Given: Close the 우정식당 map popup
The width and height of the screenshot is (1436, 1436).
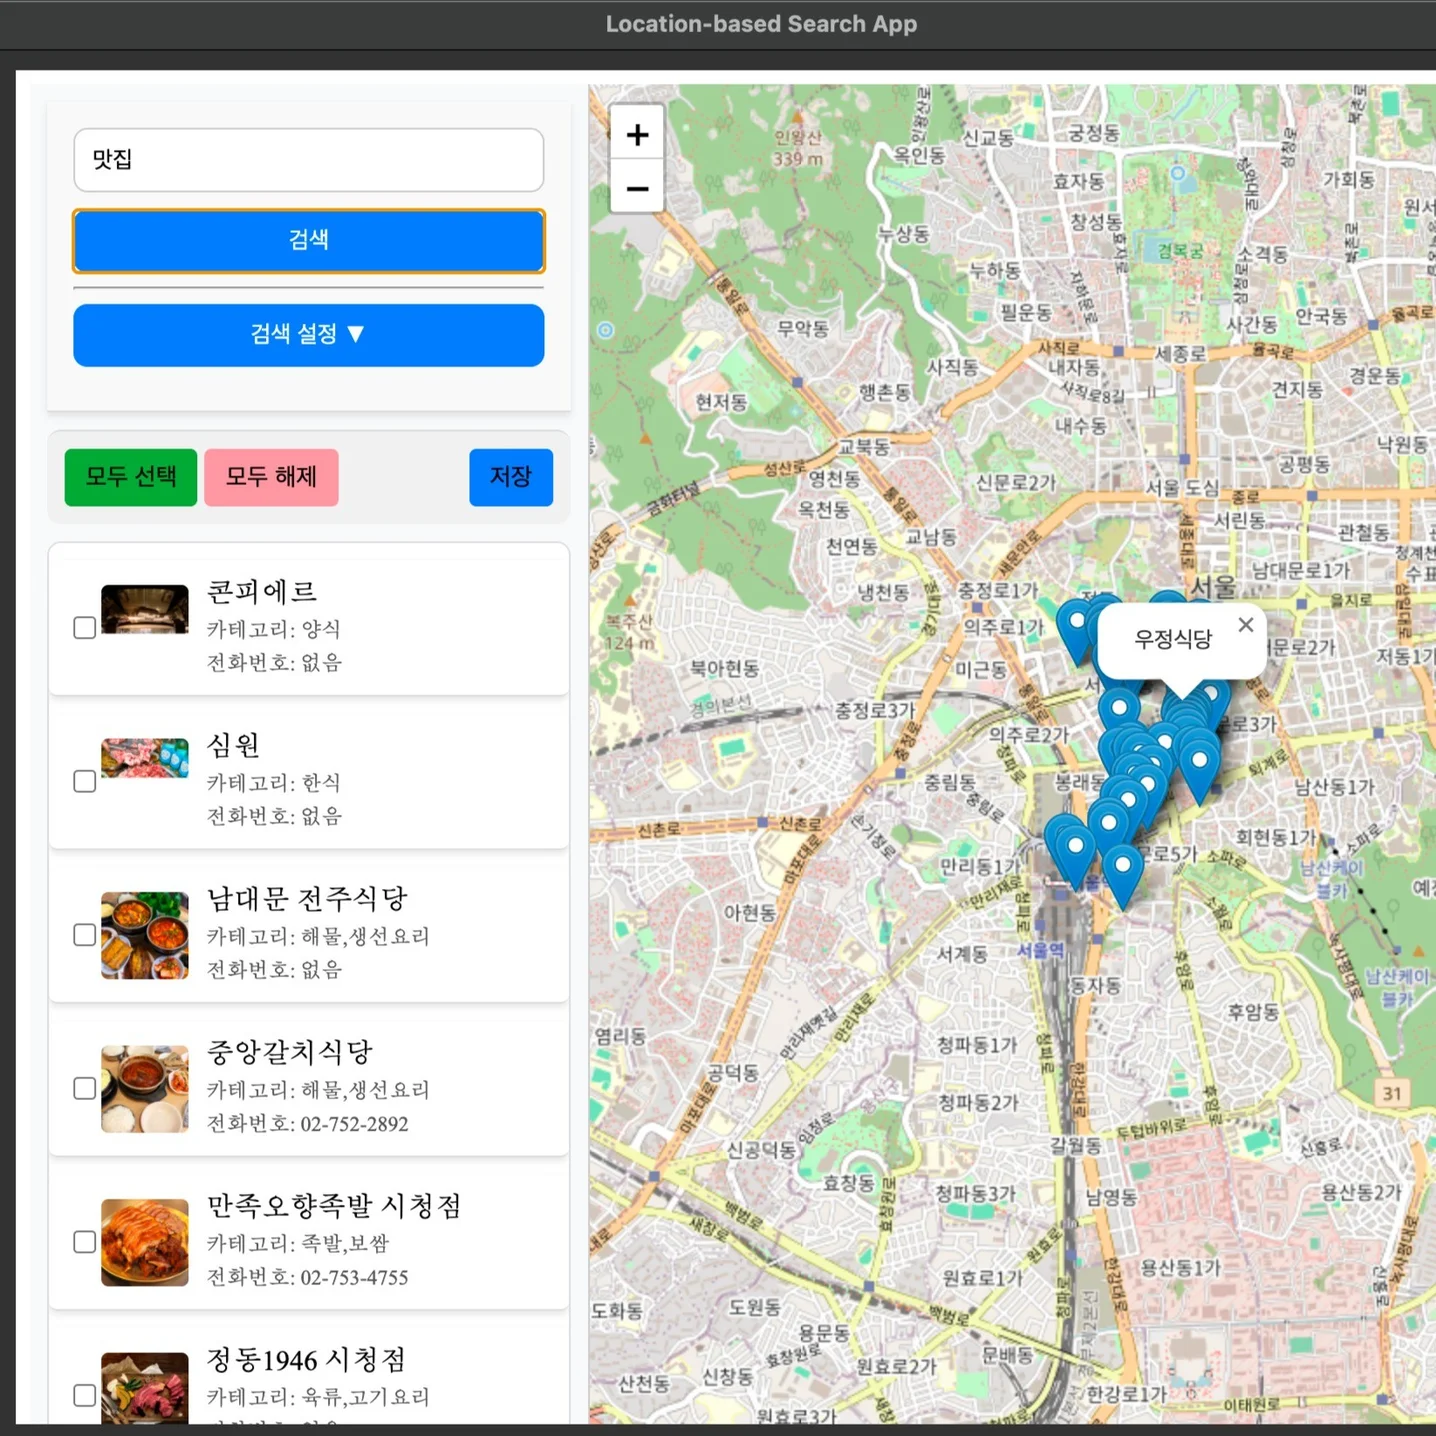Looking at the screenshot, I should 1245,625.
